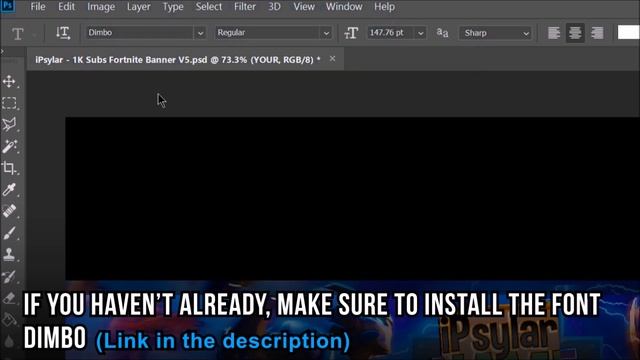Open the Image menu
640x360 pixels.
pyautogui.click(x=101, y=7)
